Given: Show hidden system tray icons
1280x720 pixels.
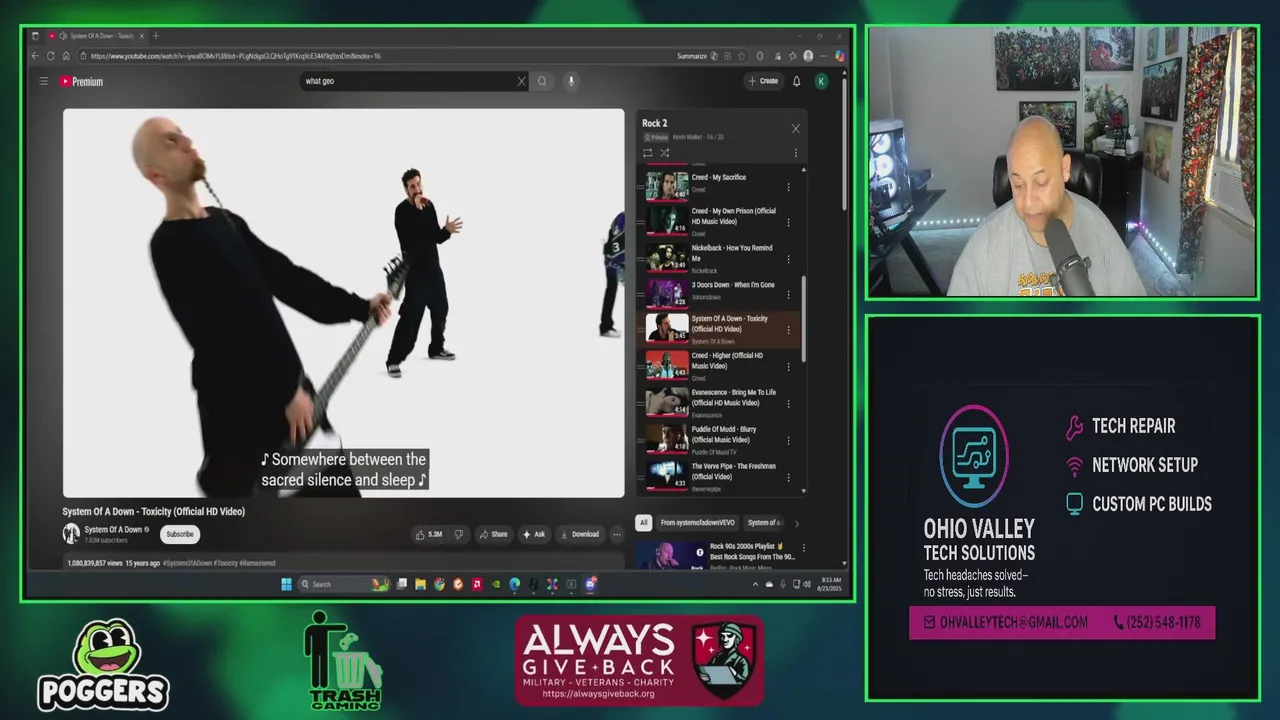Looking at the screenshot, I should (x=755, y=584).
